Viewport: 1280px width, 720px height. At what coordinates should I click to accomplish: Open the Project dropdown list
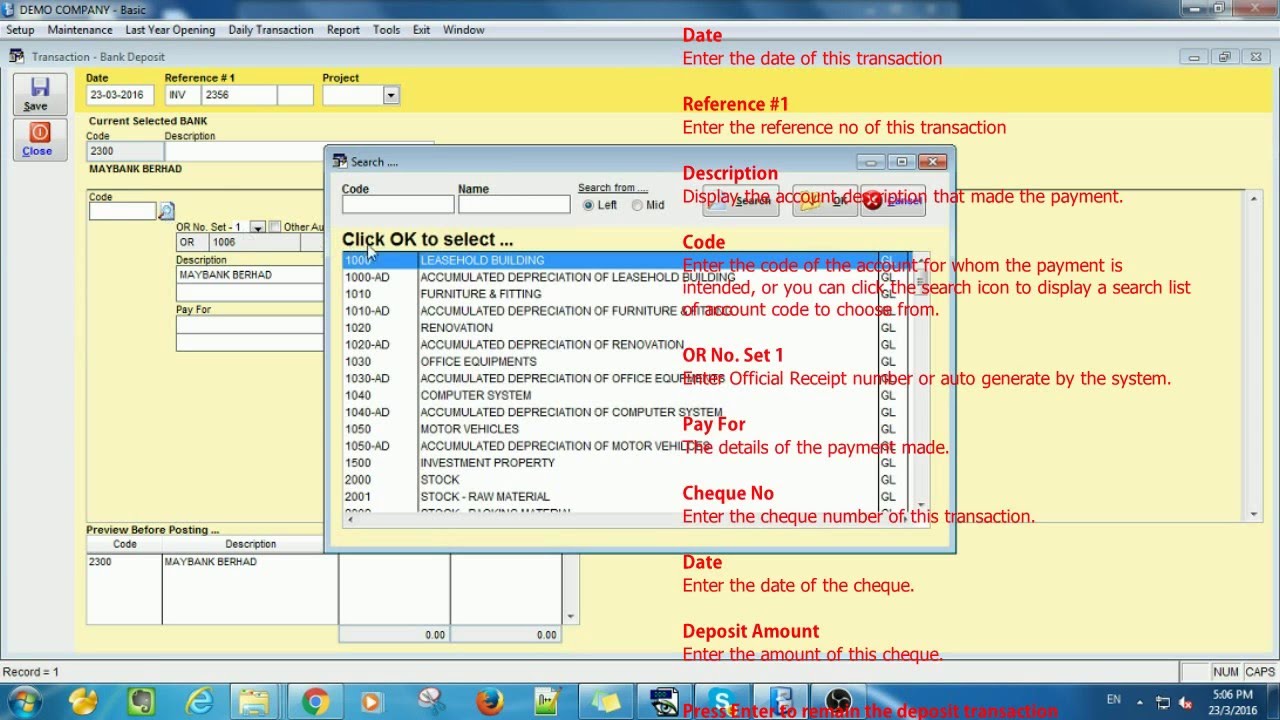(x=391, y=95)
